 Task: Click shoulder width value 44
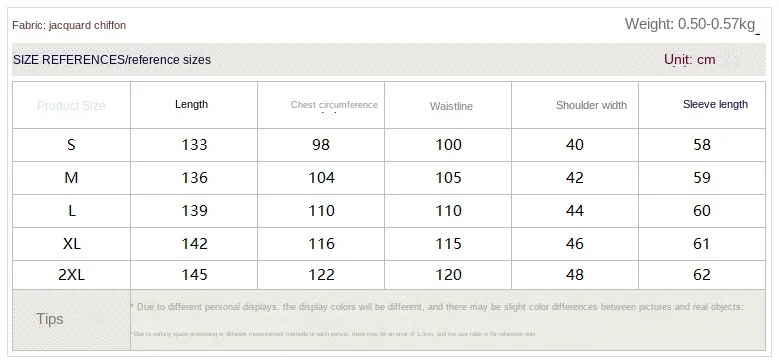point(575,211)
